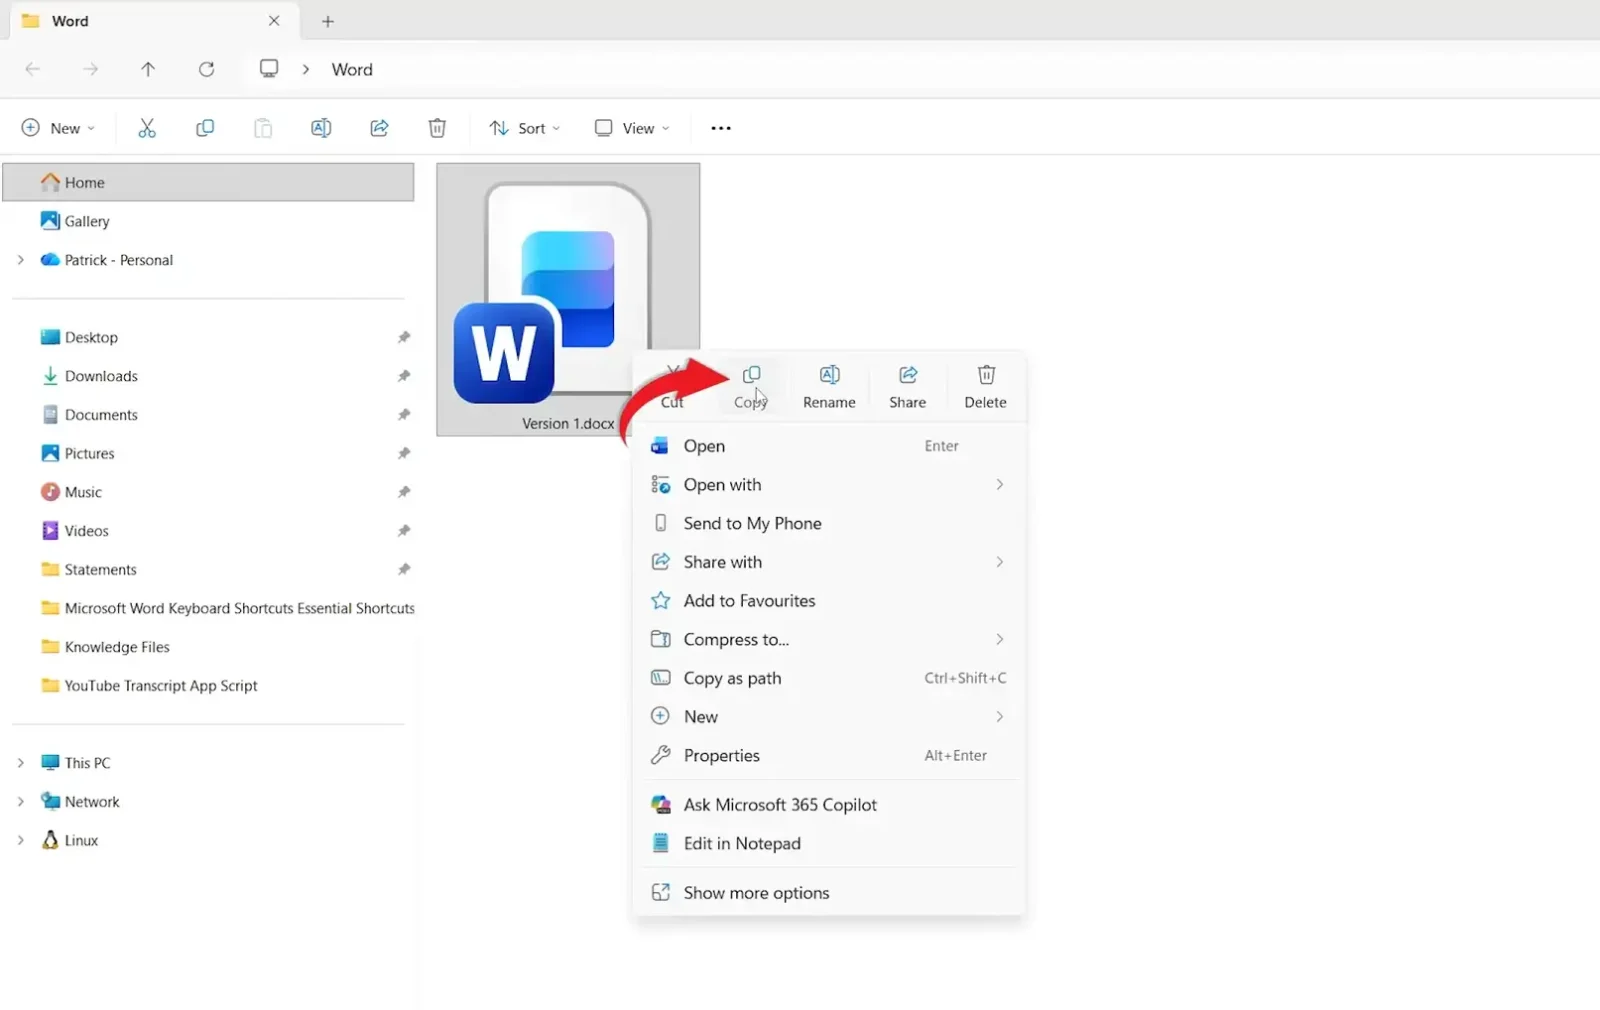
Task: Open the Sort dropdown
Action: pos(525,128)
